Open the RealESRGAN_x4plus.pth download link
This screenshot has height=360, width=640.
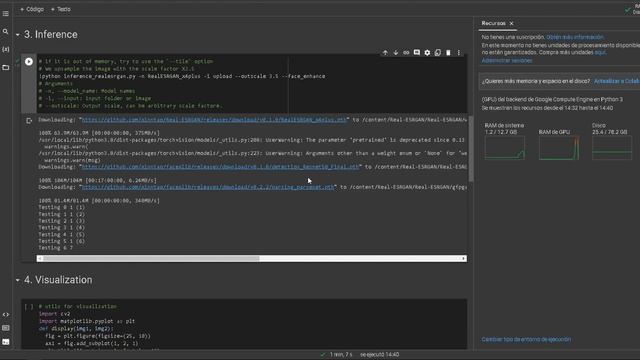coord(214,120)
